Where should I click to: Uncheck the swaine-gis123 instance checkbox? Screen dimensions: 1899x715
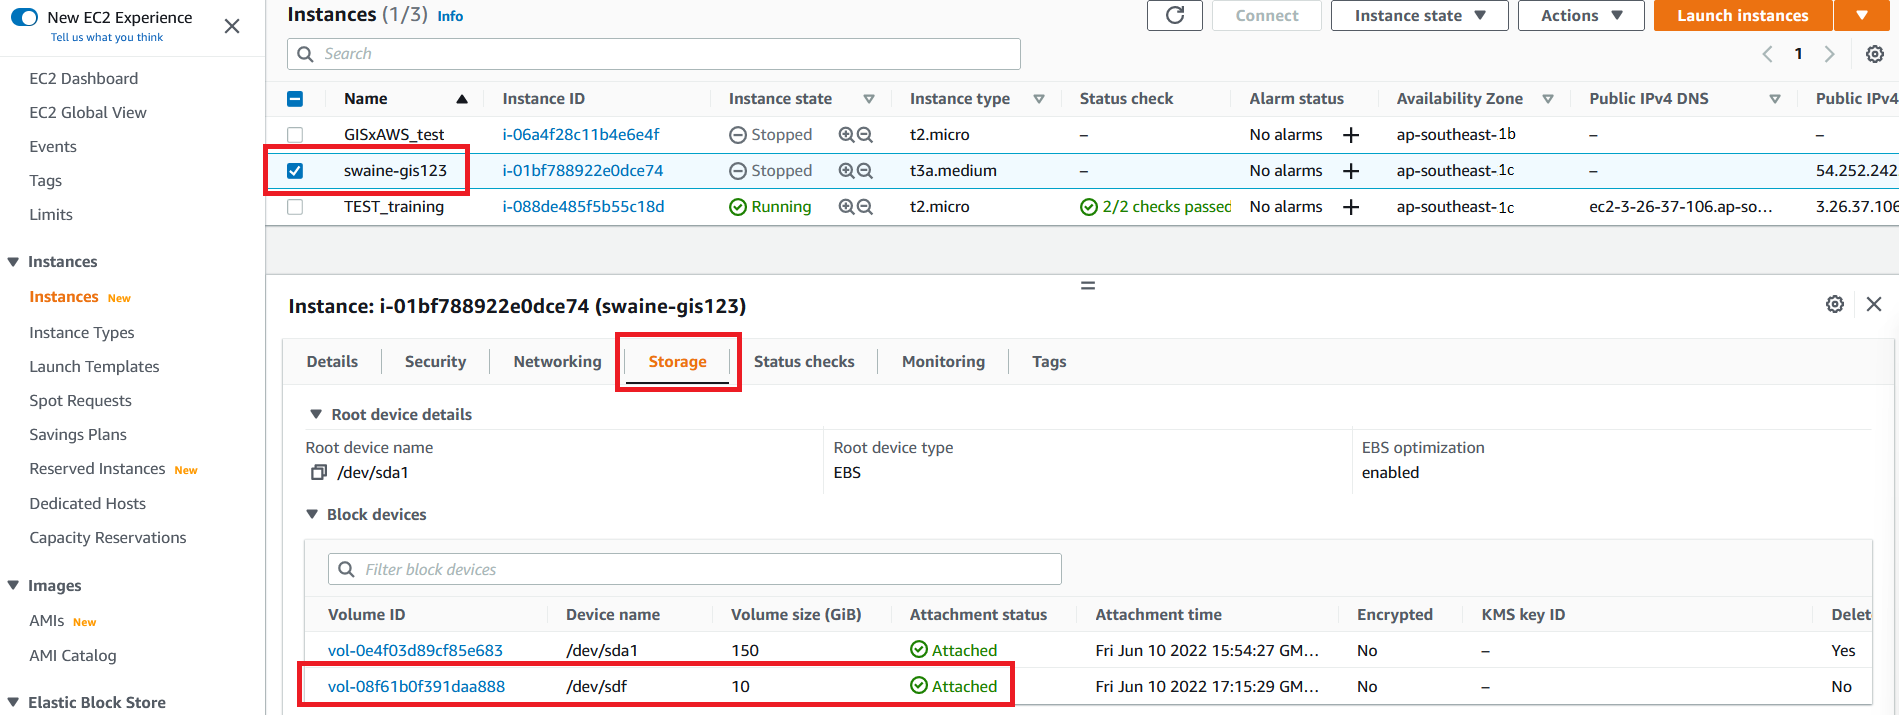tap(295, 171)
